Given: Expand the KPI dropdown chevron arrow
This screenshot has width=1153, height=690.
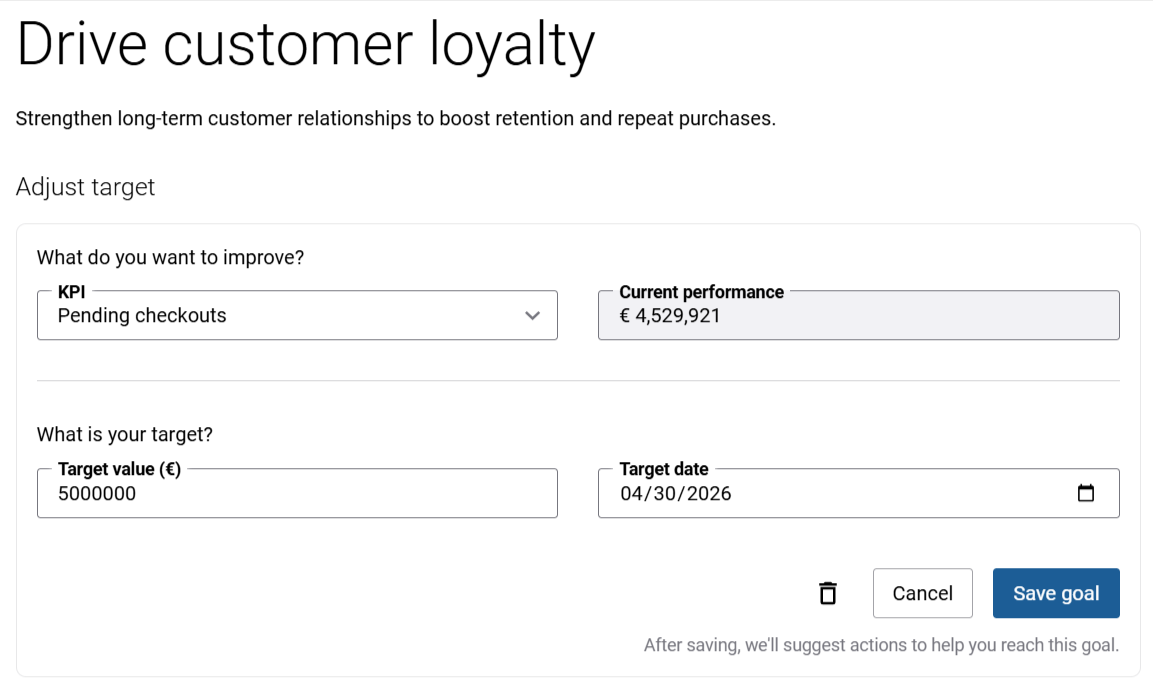Looking at the screenshot, I should (x=532, y=316).
